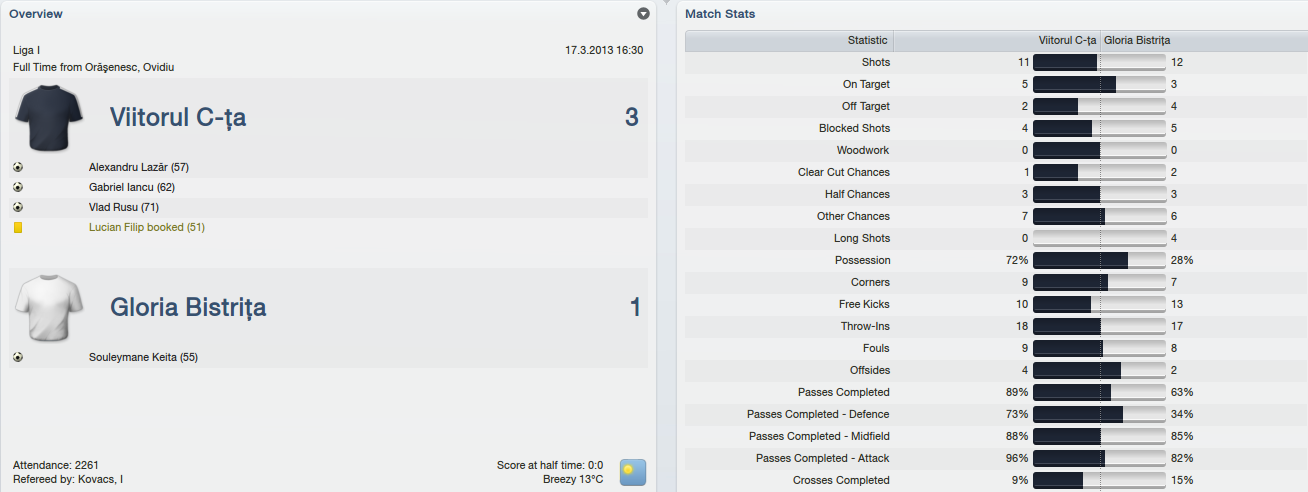Click the yellow card icon for Lucian Filip
1308x492 pixels.
[x=18, y=227]
